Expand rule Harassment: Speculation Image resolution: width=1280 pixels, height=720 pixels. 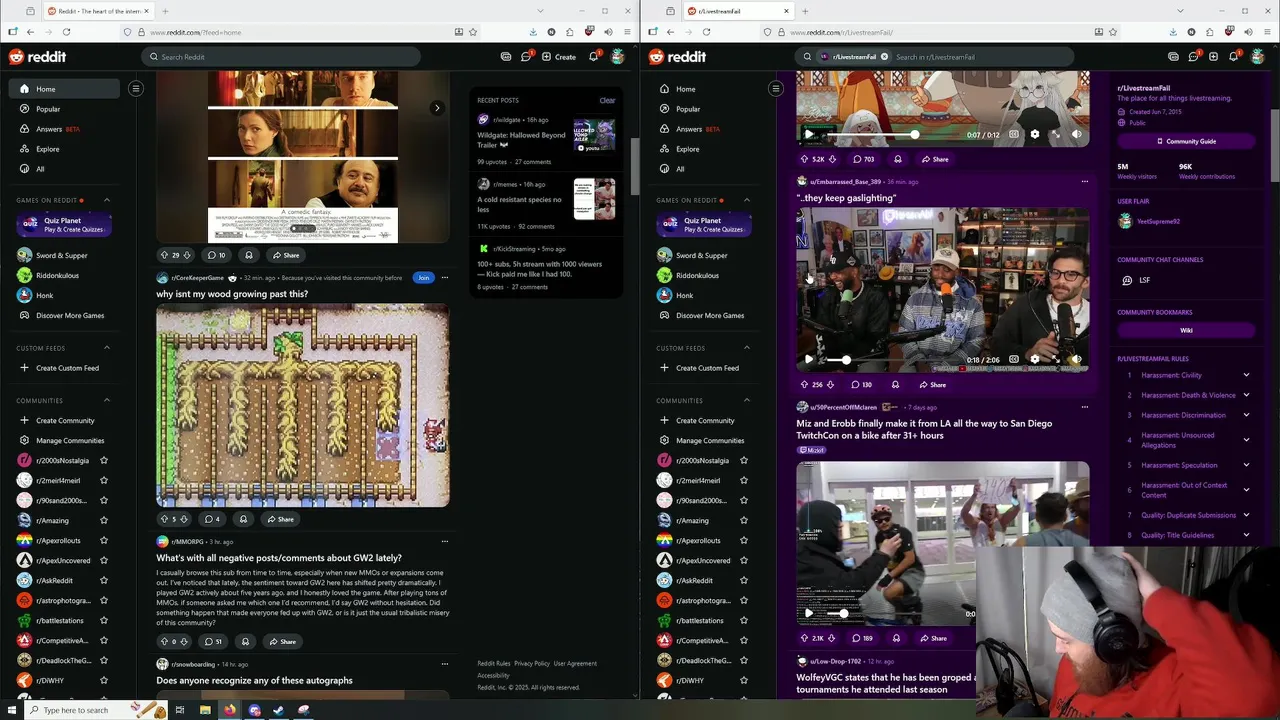(x=1246, y=465)
